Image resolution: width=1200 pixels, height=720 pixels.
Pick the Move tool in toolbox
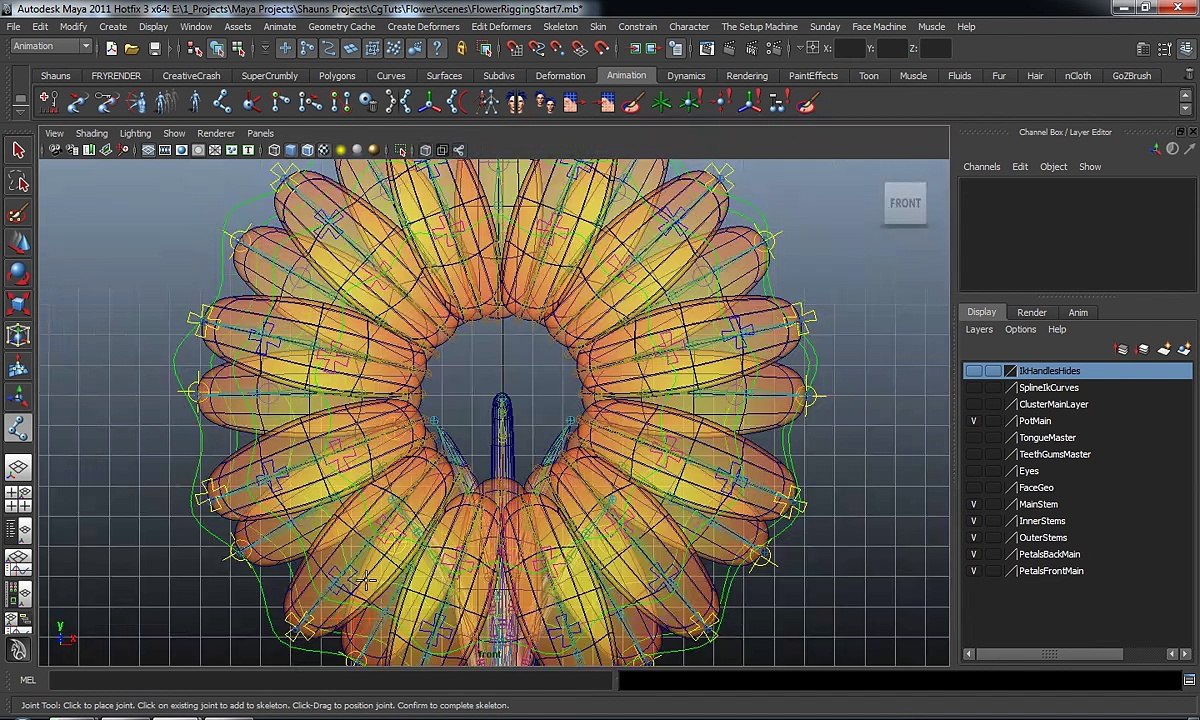pyautogui.click(x=18, y=243)
